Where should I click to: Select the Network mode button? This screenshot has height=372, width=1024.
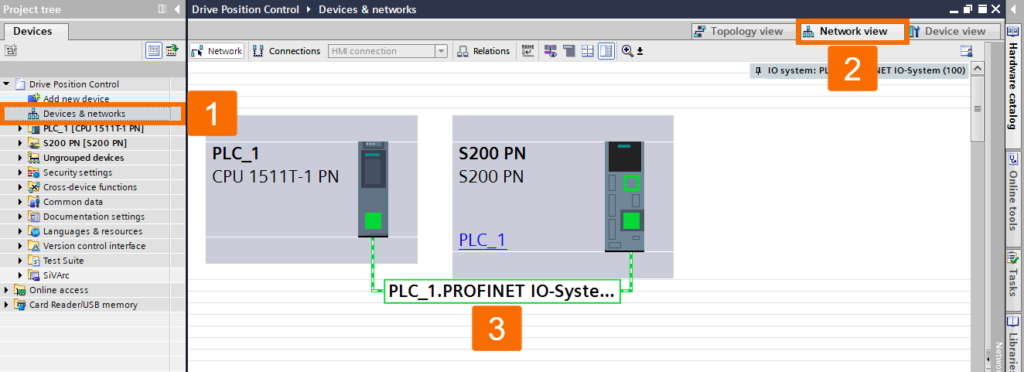point(217,51)
